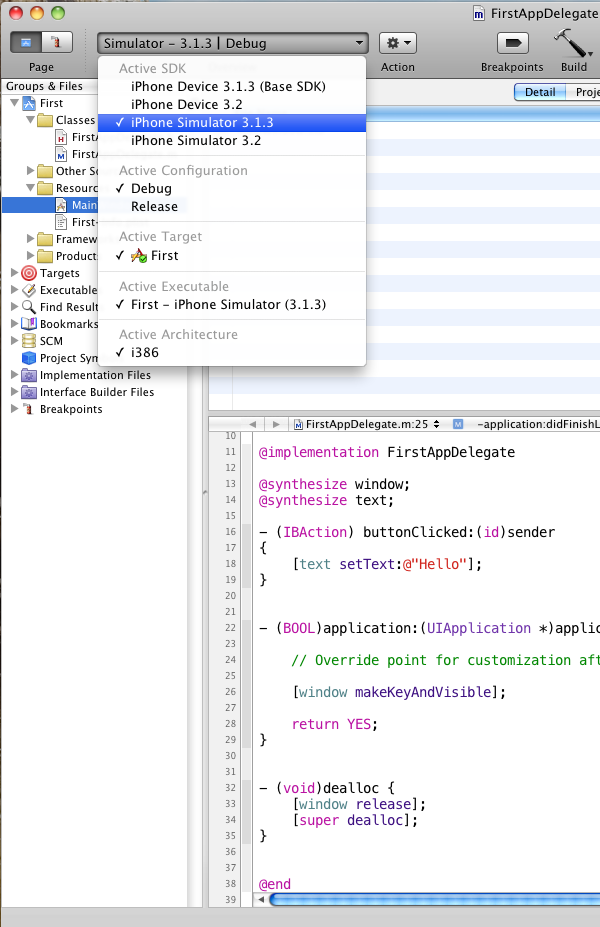
Task: Expand the Other Sources folder triangle
Action: point(30,171)
